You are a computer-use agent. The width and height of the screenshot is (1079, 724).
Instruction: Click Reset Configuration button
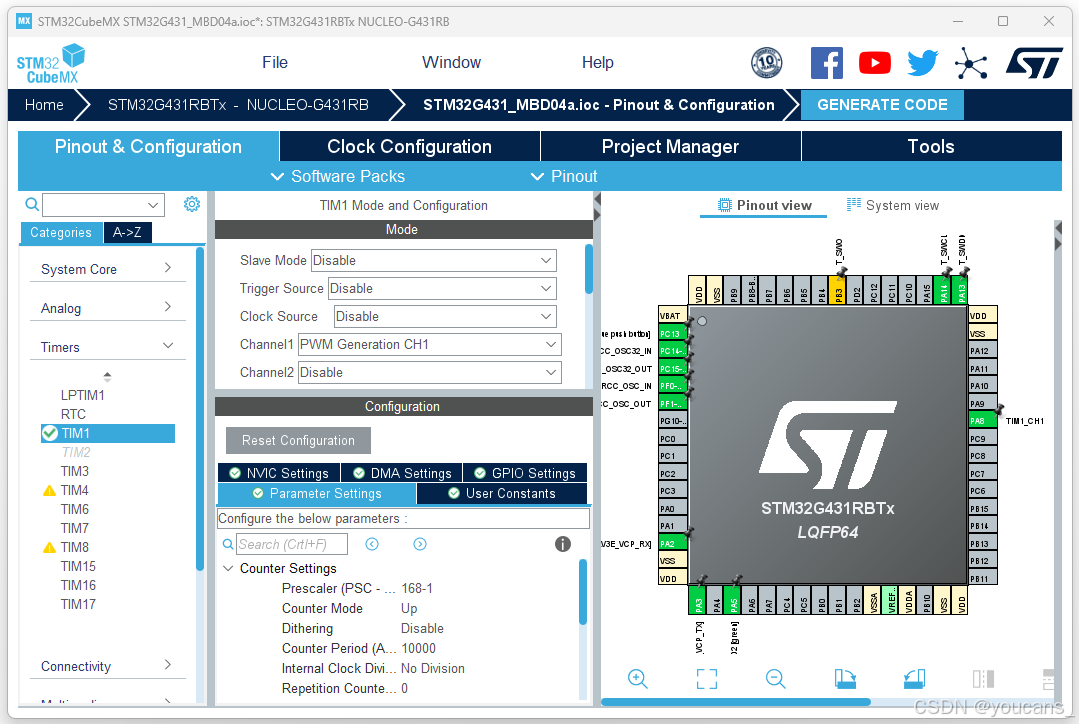tap(298, 440)
